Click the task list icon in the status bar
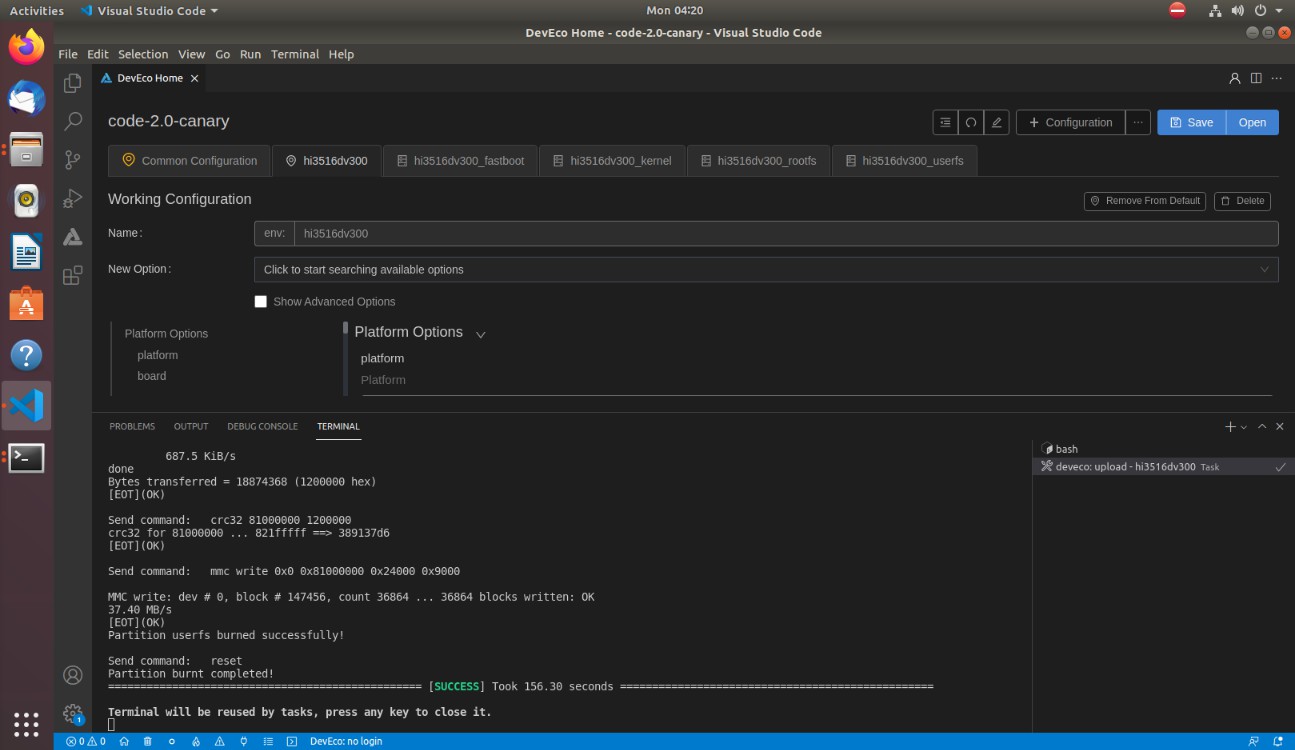The image size is (1295, 750). [268, 742]
